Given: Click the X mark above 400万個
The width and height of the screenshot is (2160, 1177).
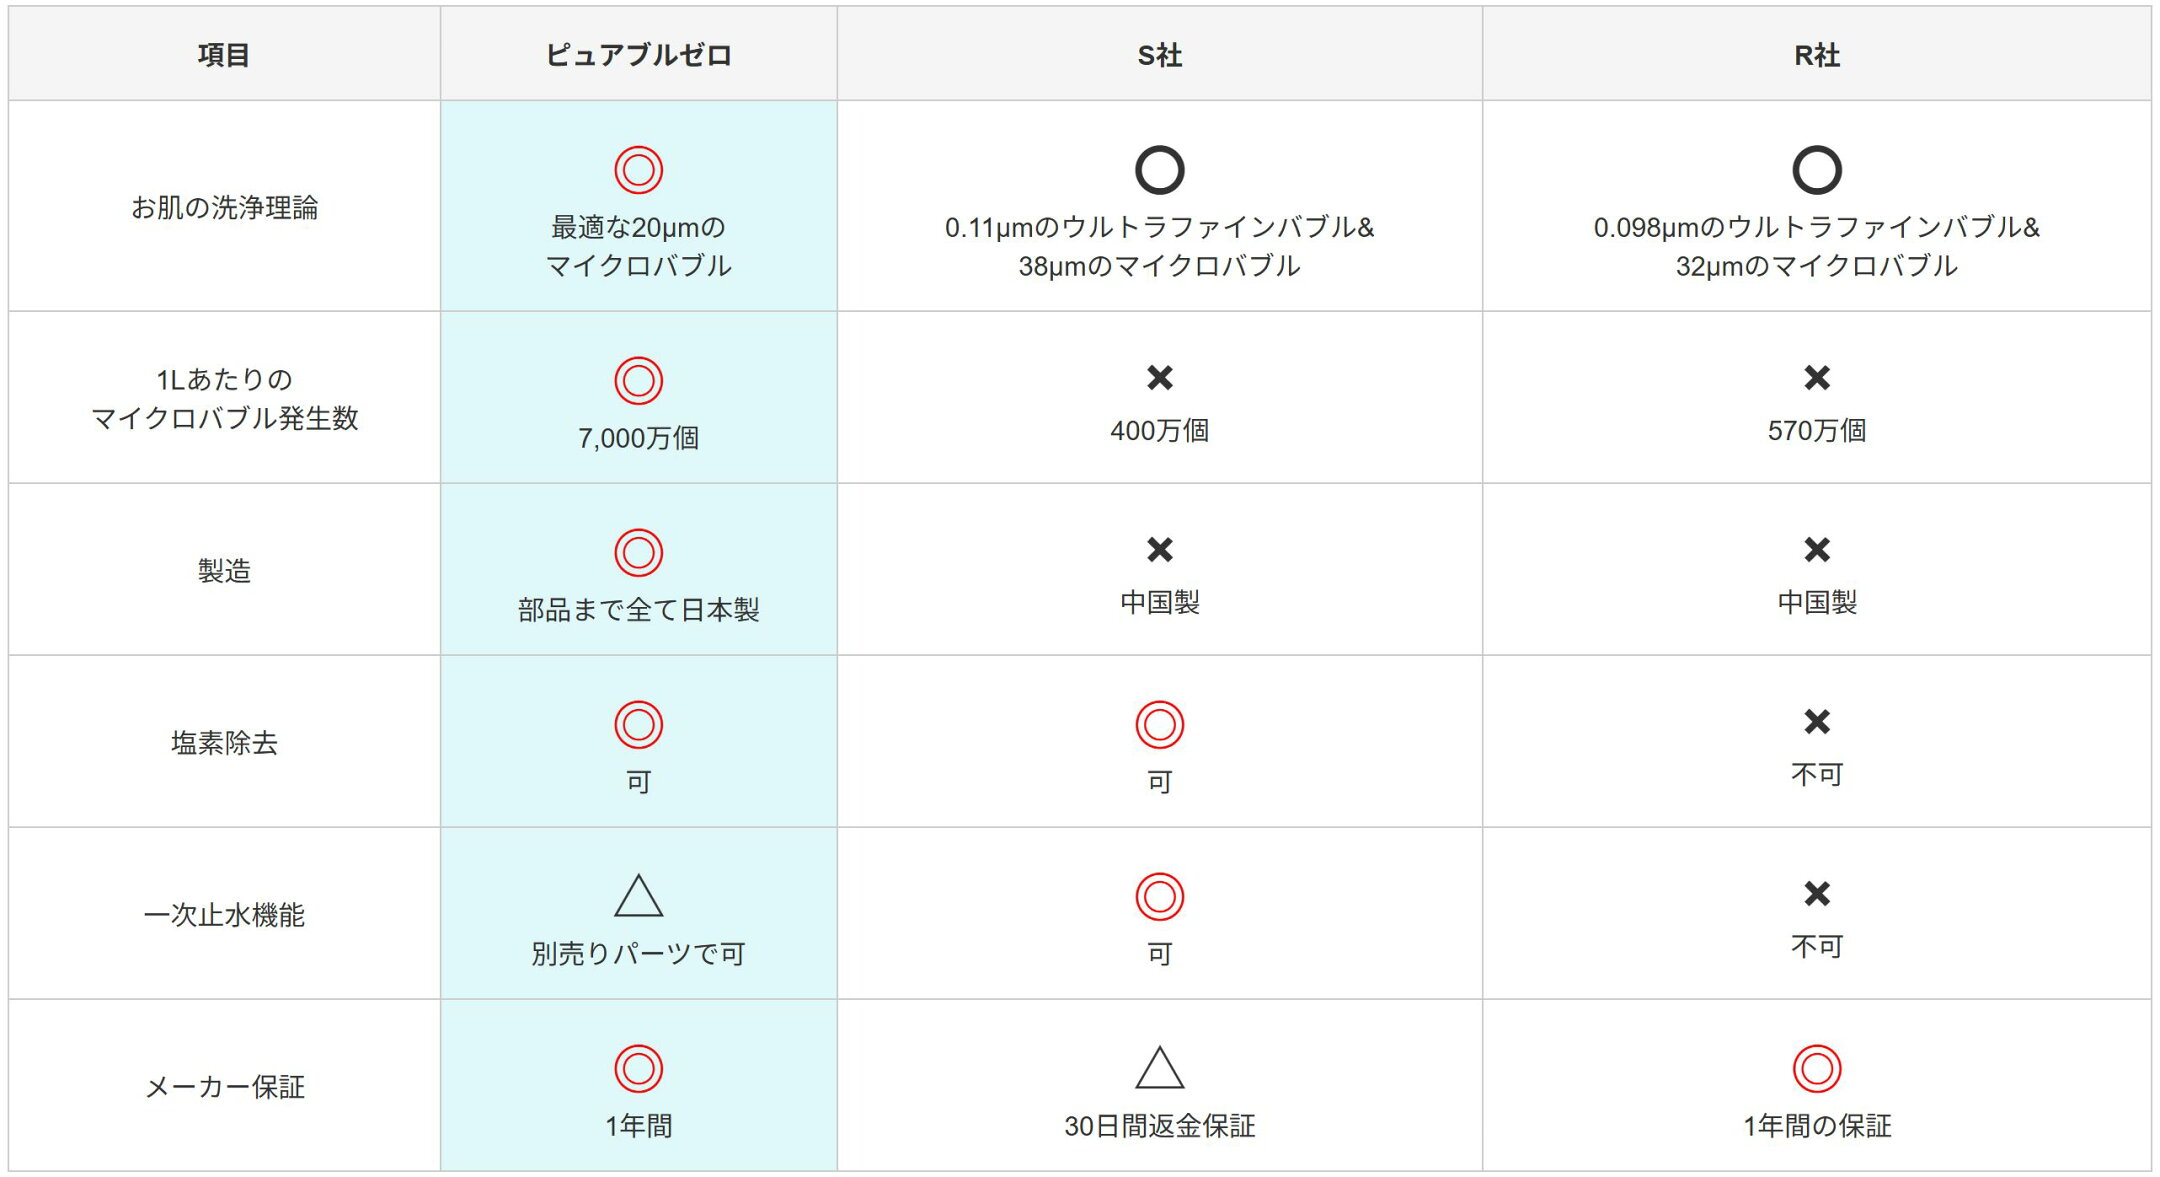Looking at the screenshot, I should pos(1159,377).
